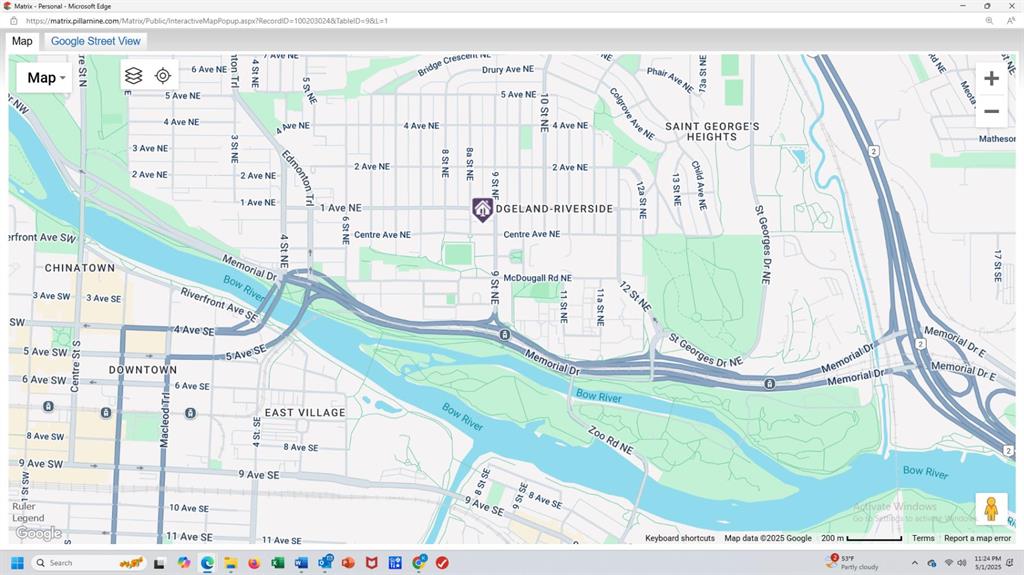
Task: Click the Zoo Rd NE label
Action: [610, 440]
